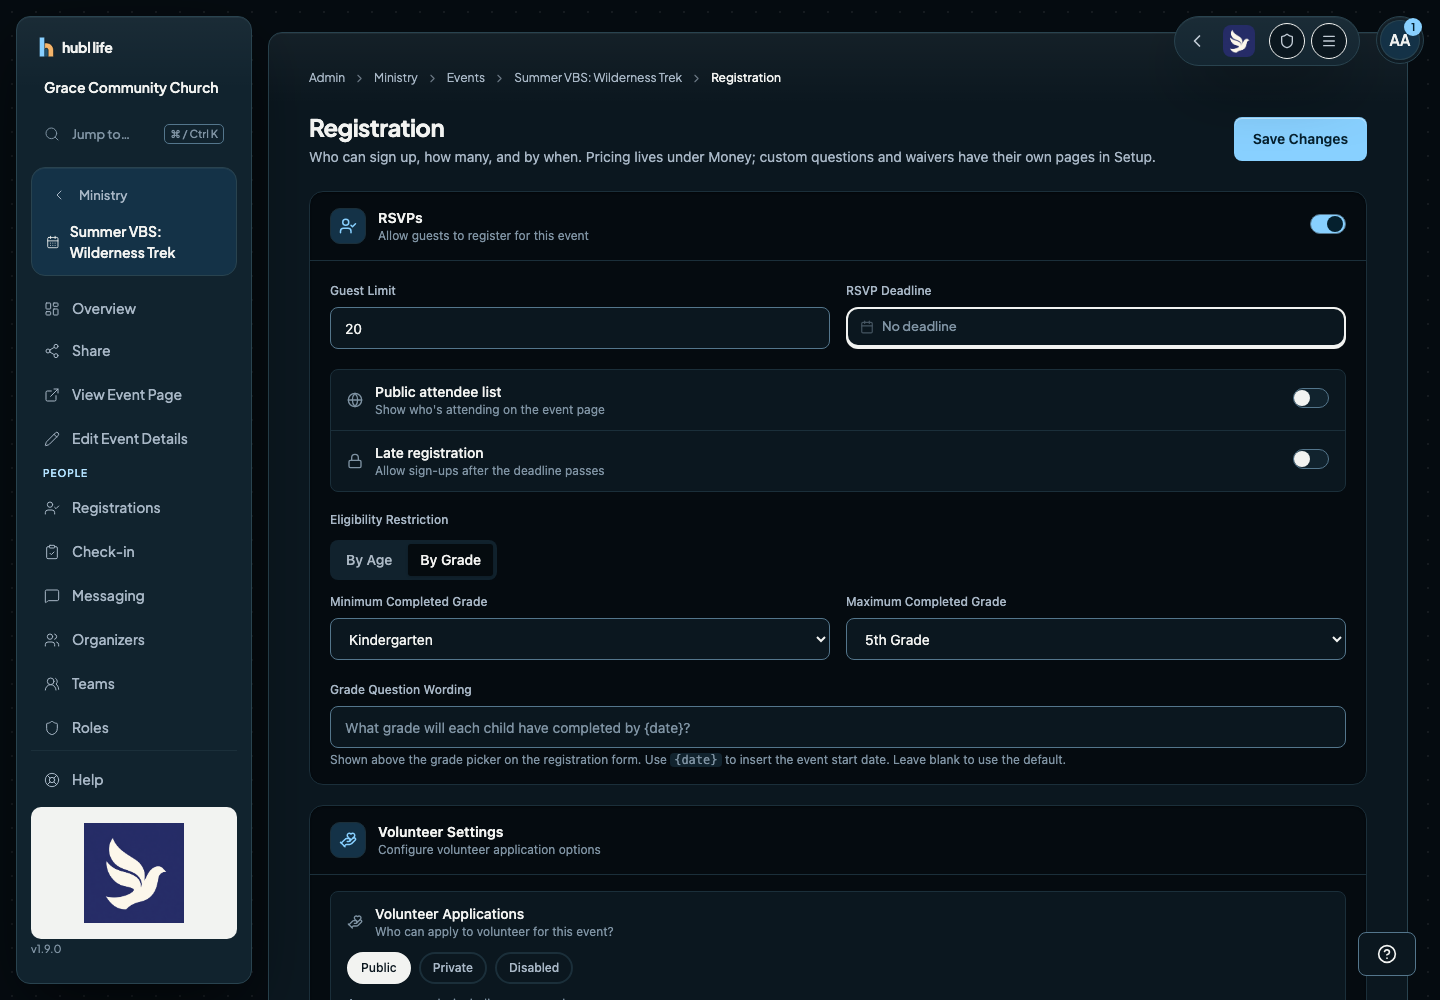Enable the Public attendee list toggle
The height and width of the screenshot is (1000, 1440).
[x=1310, y=398]
